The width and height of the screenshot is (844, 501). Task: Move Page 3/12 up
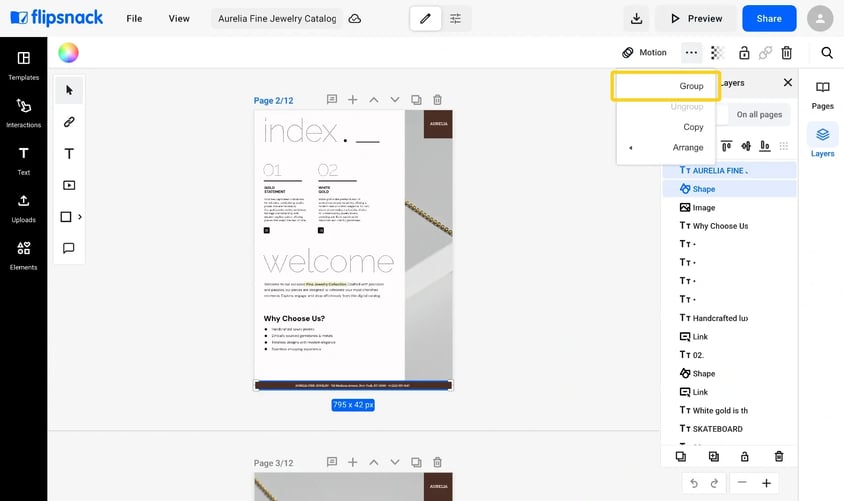click(x=374, y=462)
